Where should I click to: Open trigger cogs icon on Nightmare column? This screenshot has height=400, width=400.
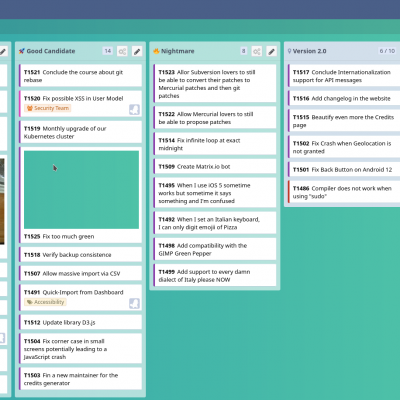[x=257, y=51]
